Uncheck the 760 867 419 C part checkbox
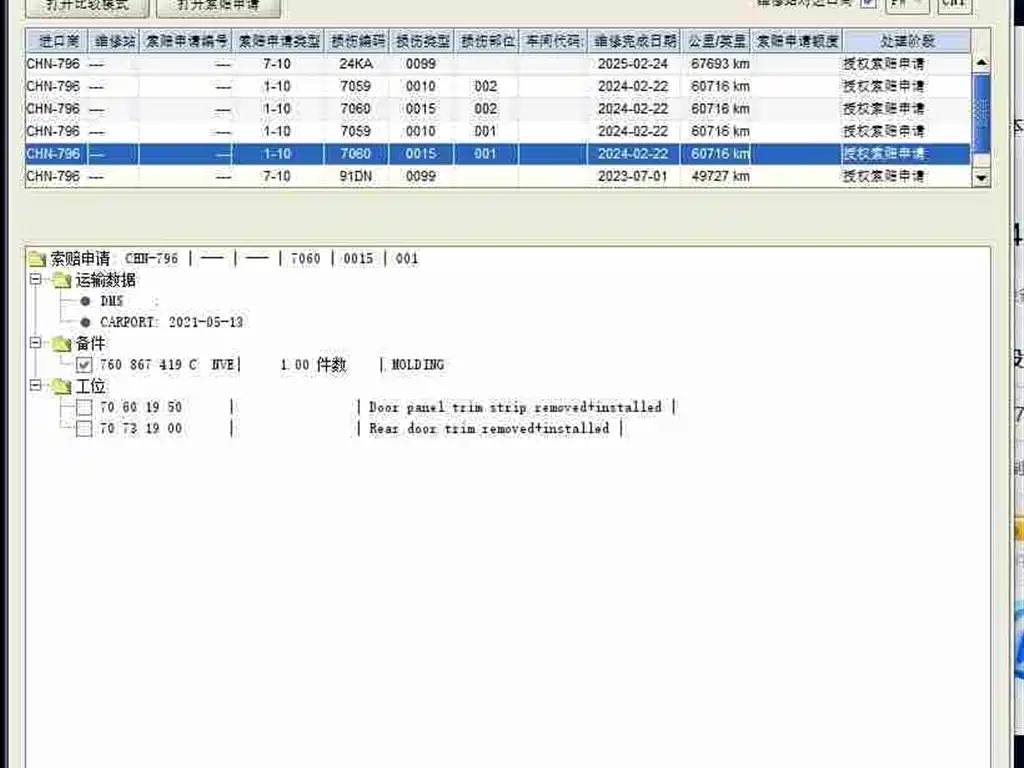The height and width of the screenshot is (768, 1024). 84,365
